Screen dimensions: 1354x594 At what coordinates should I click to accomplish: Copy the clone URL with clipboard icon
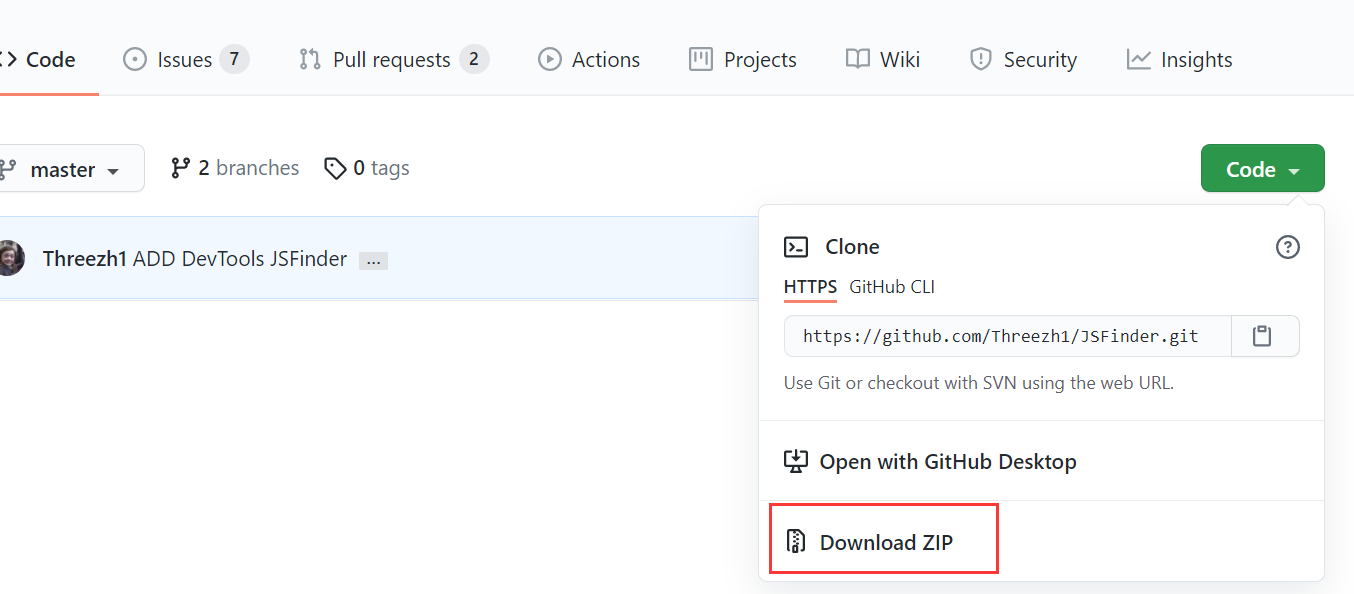[x=1264, y=336]
